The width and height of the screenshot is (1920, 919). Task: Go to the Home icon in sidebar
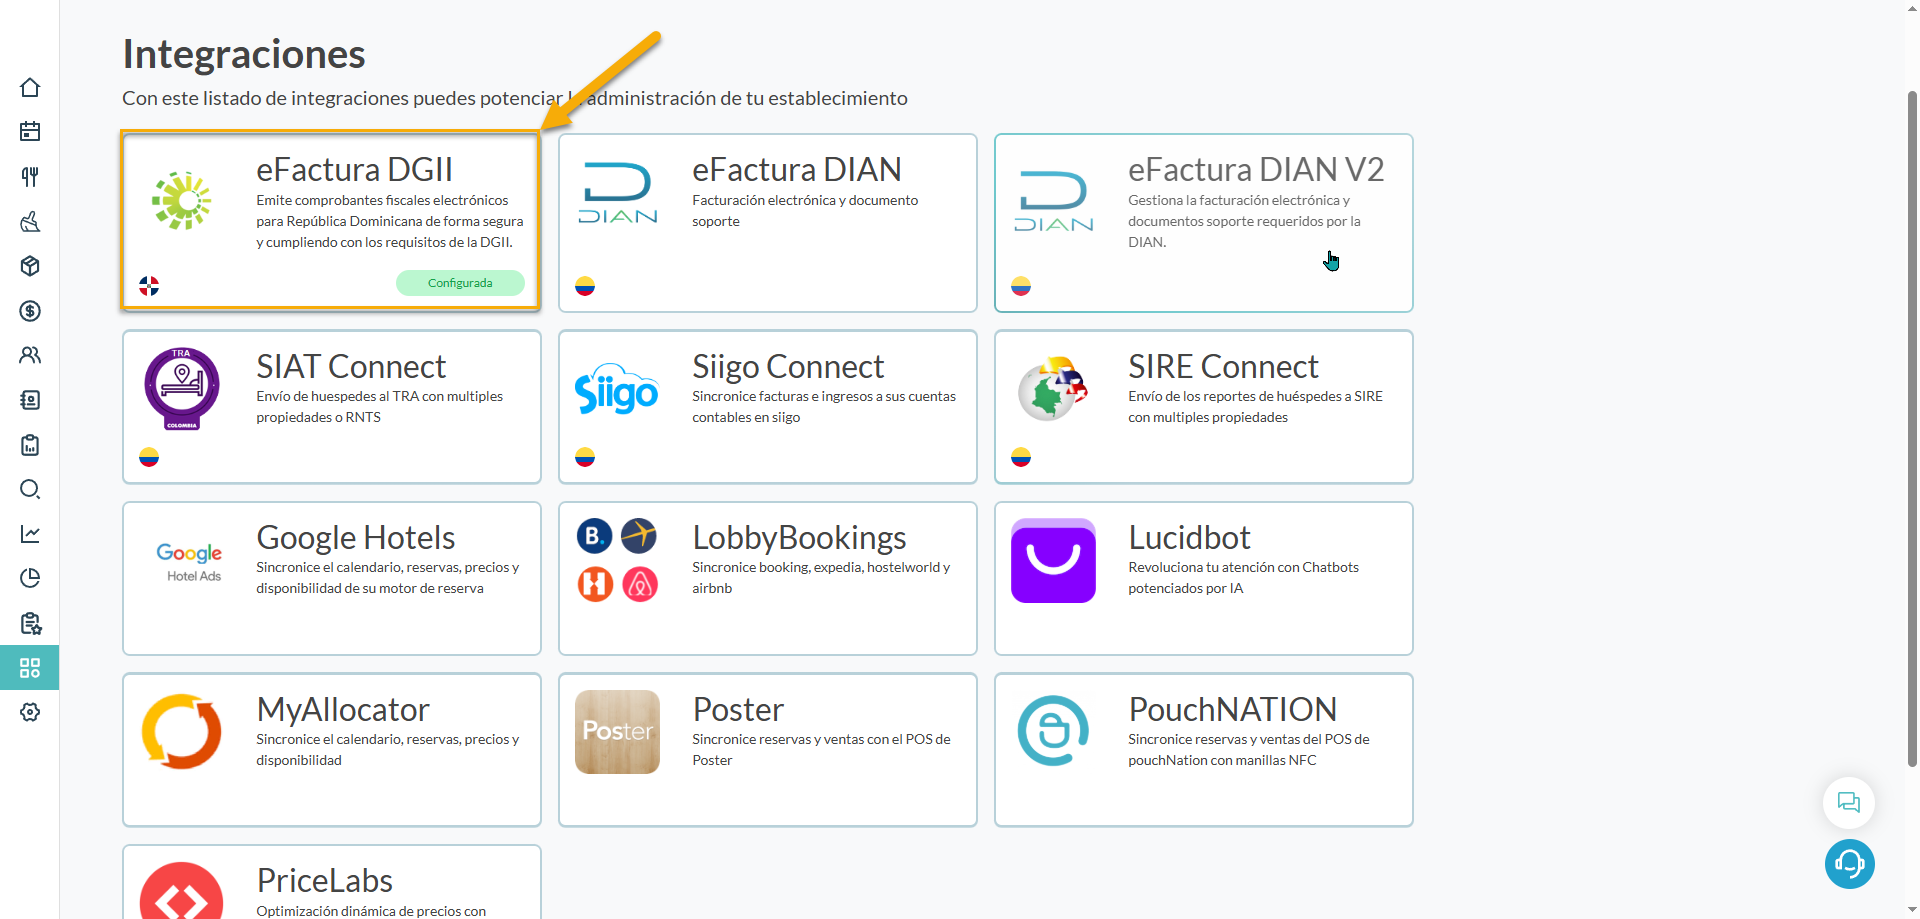[30, 88]
